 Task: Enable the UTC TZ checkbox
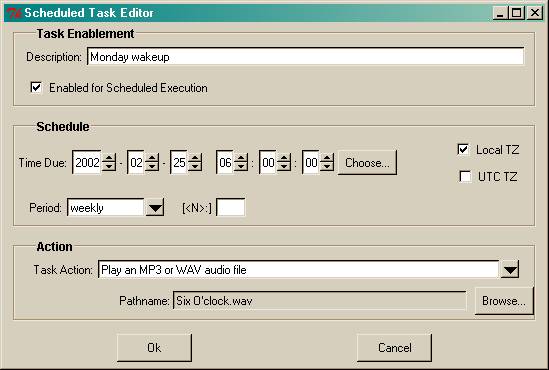(x=465, y=176)
